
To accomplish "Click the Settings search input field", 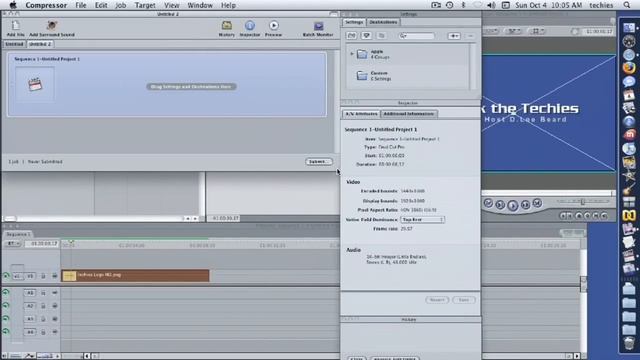I will coord(416,36).
